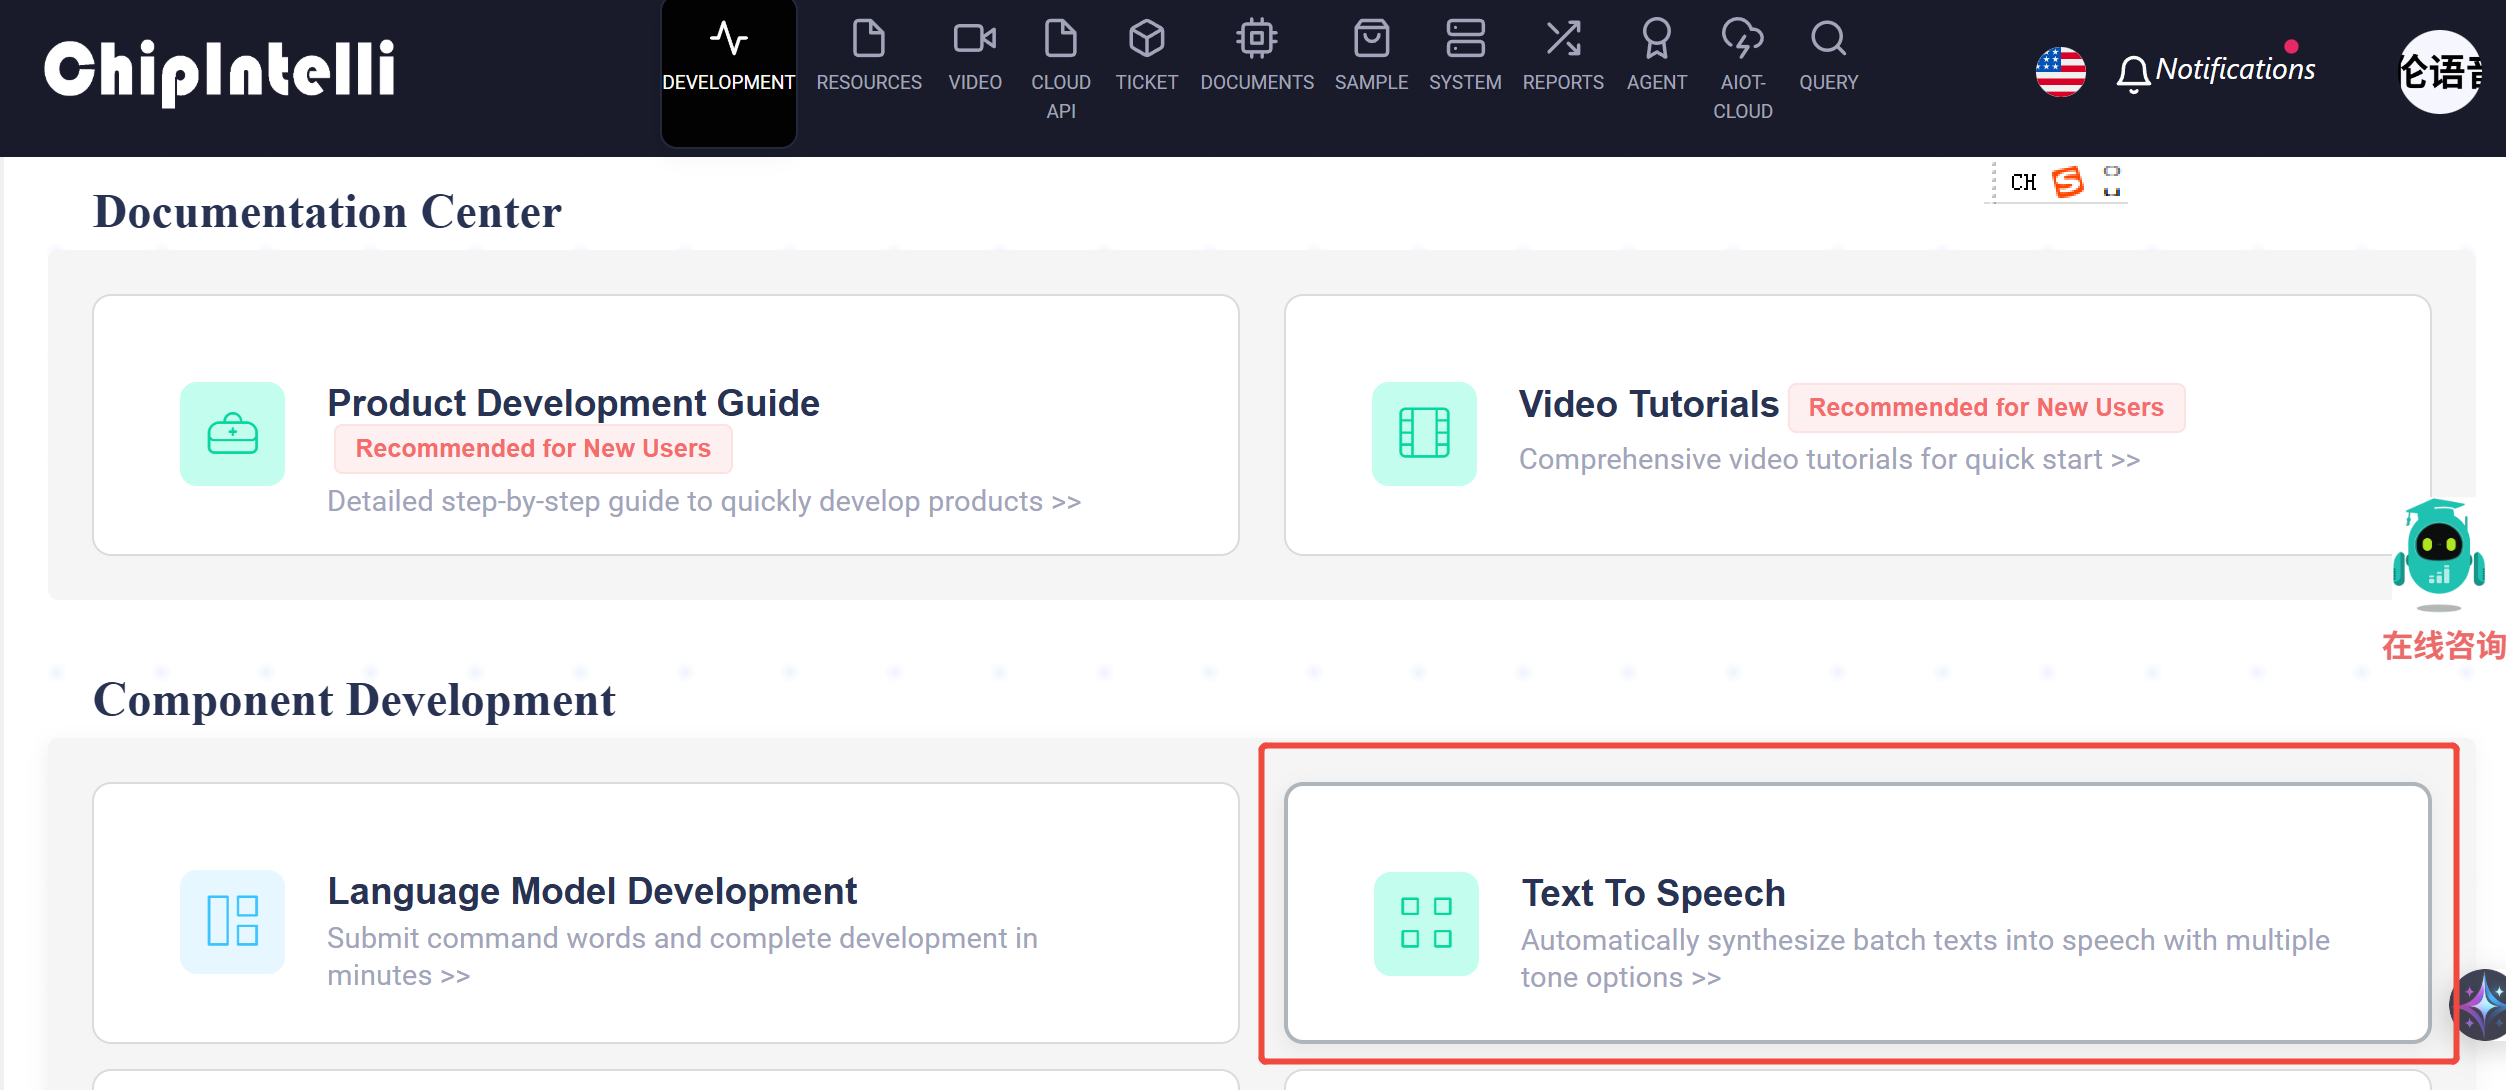The height and width of the screenshot is (1090, 2506).
Task: Click the Sample shopping bag icon
Action: (x=1371, y=40)
